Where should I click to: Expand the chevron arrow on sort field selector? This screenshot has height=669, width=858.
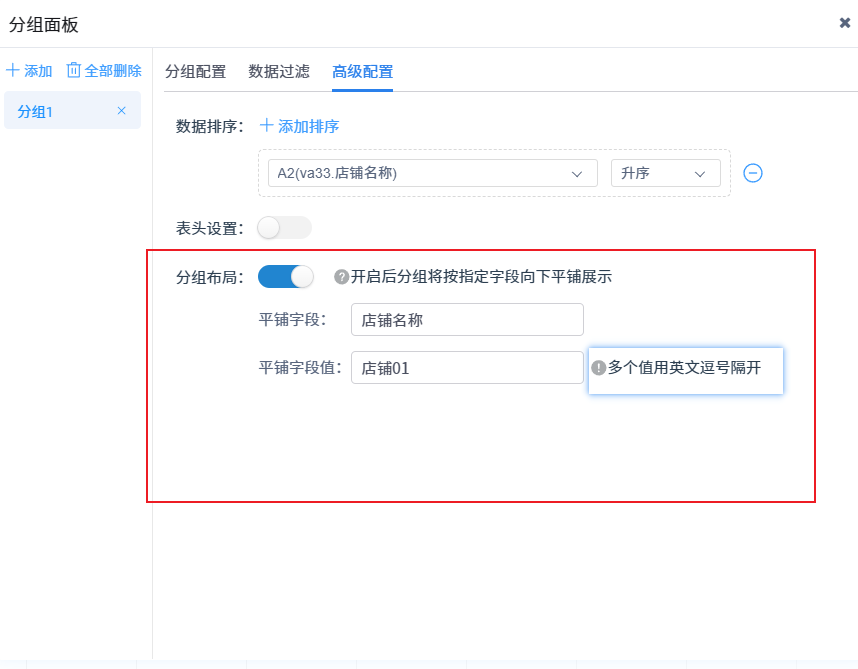(x=577, y=174)
